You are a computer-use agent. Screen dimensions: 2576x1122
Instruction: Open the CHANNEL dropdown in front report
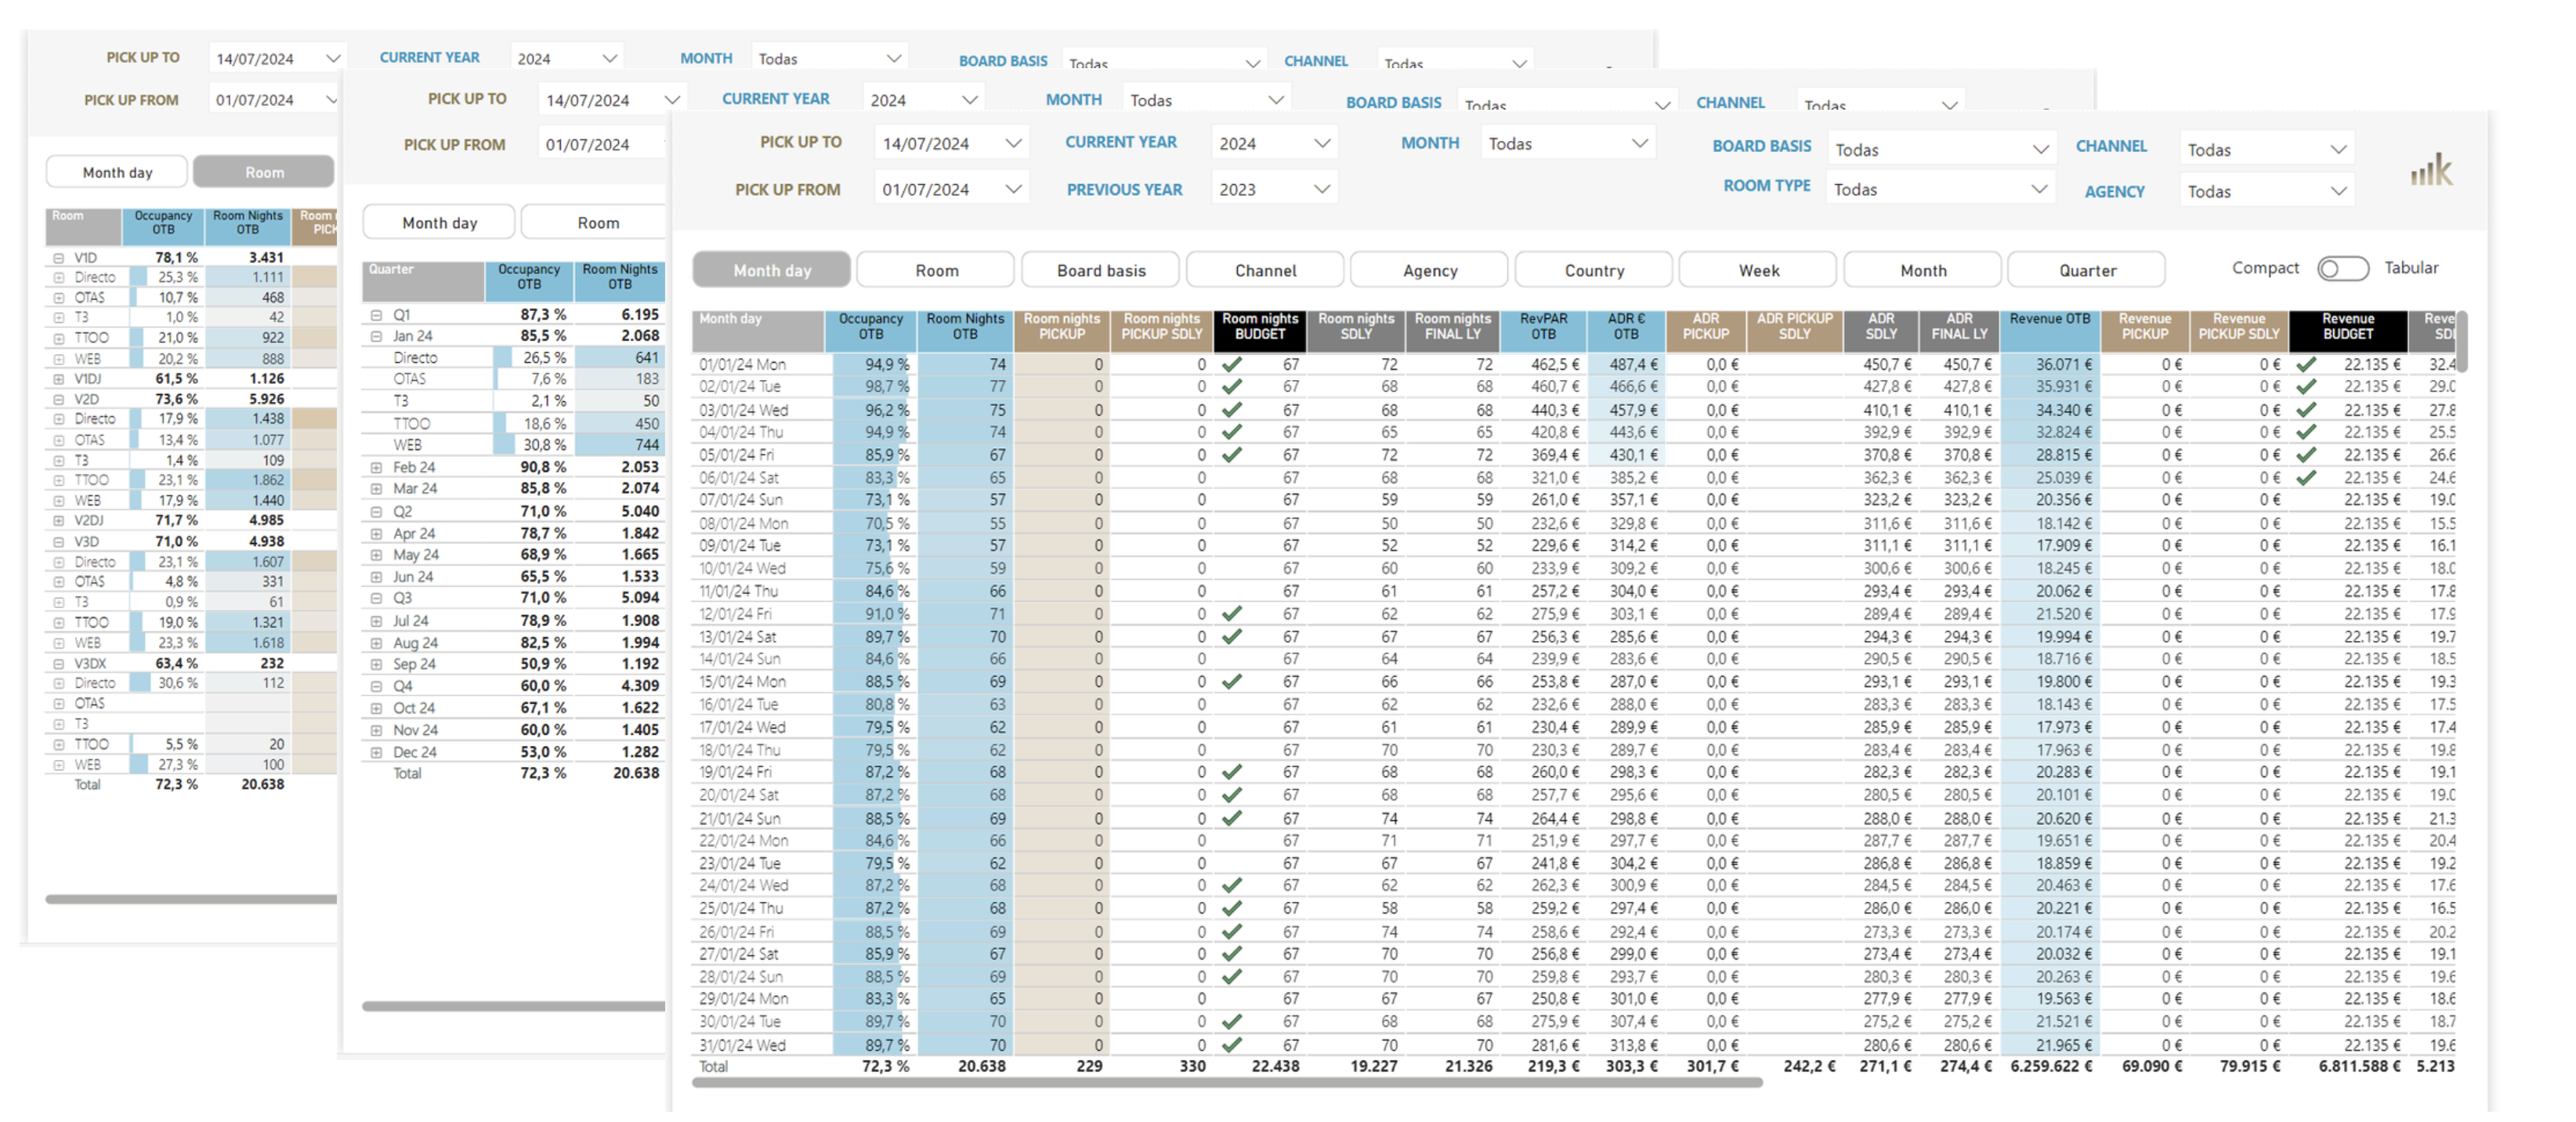(2266, 149)
